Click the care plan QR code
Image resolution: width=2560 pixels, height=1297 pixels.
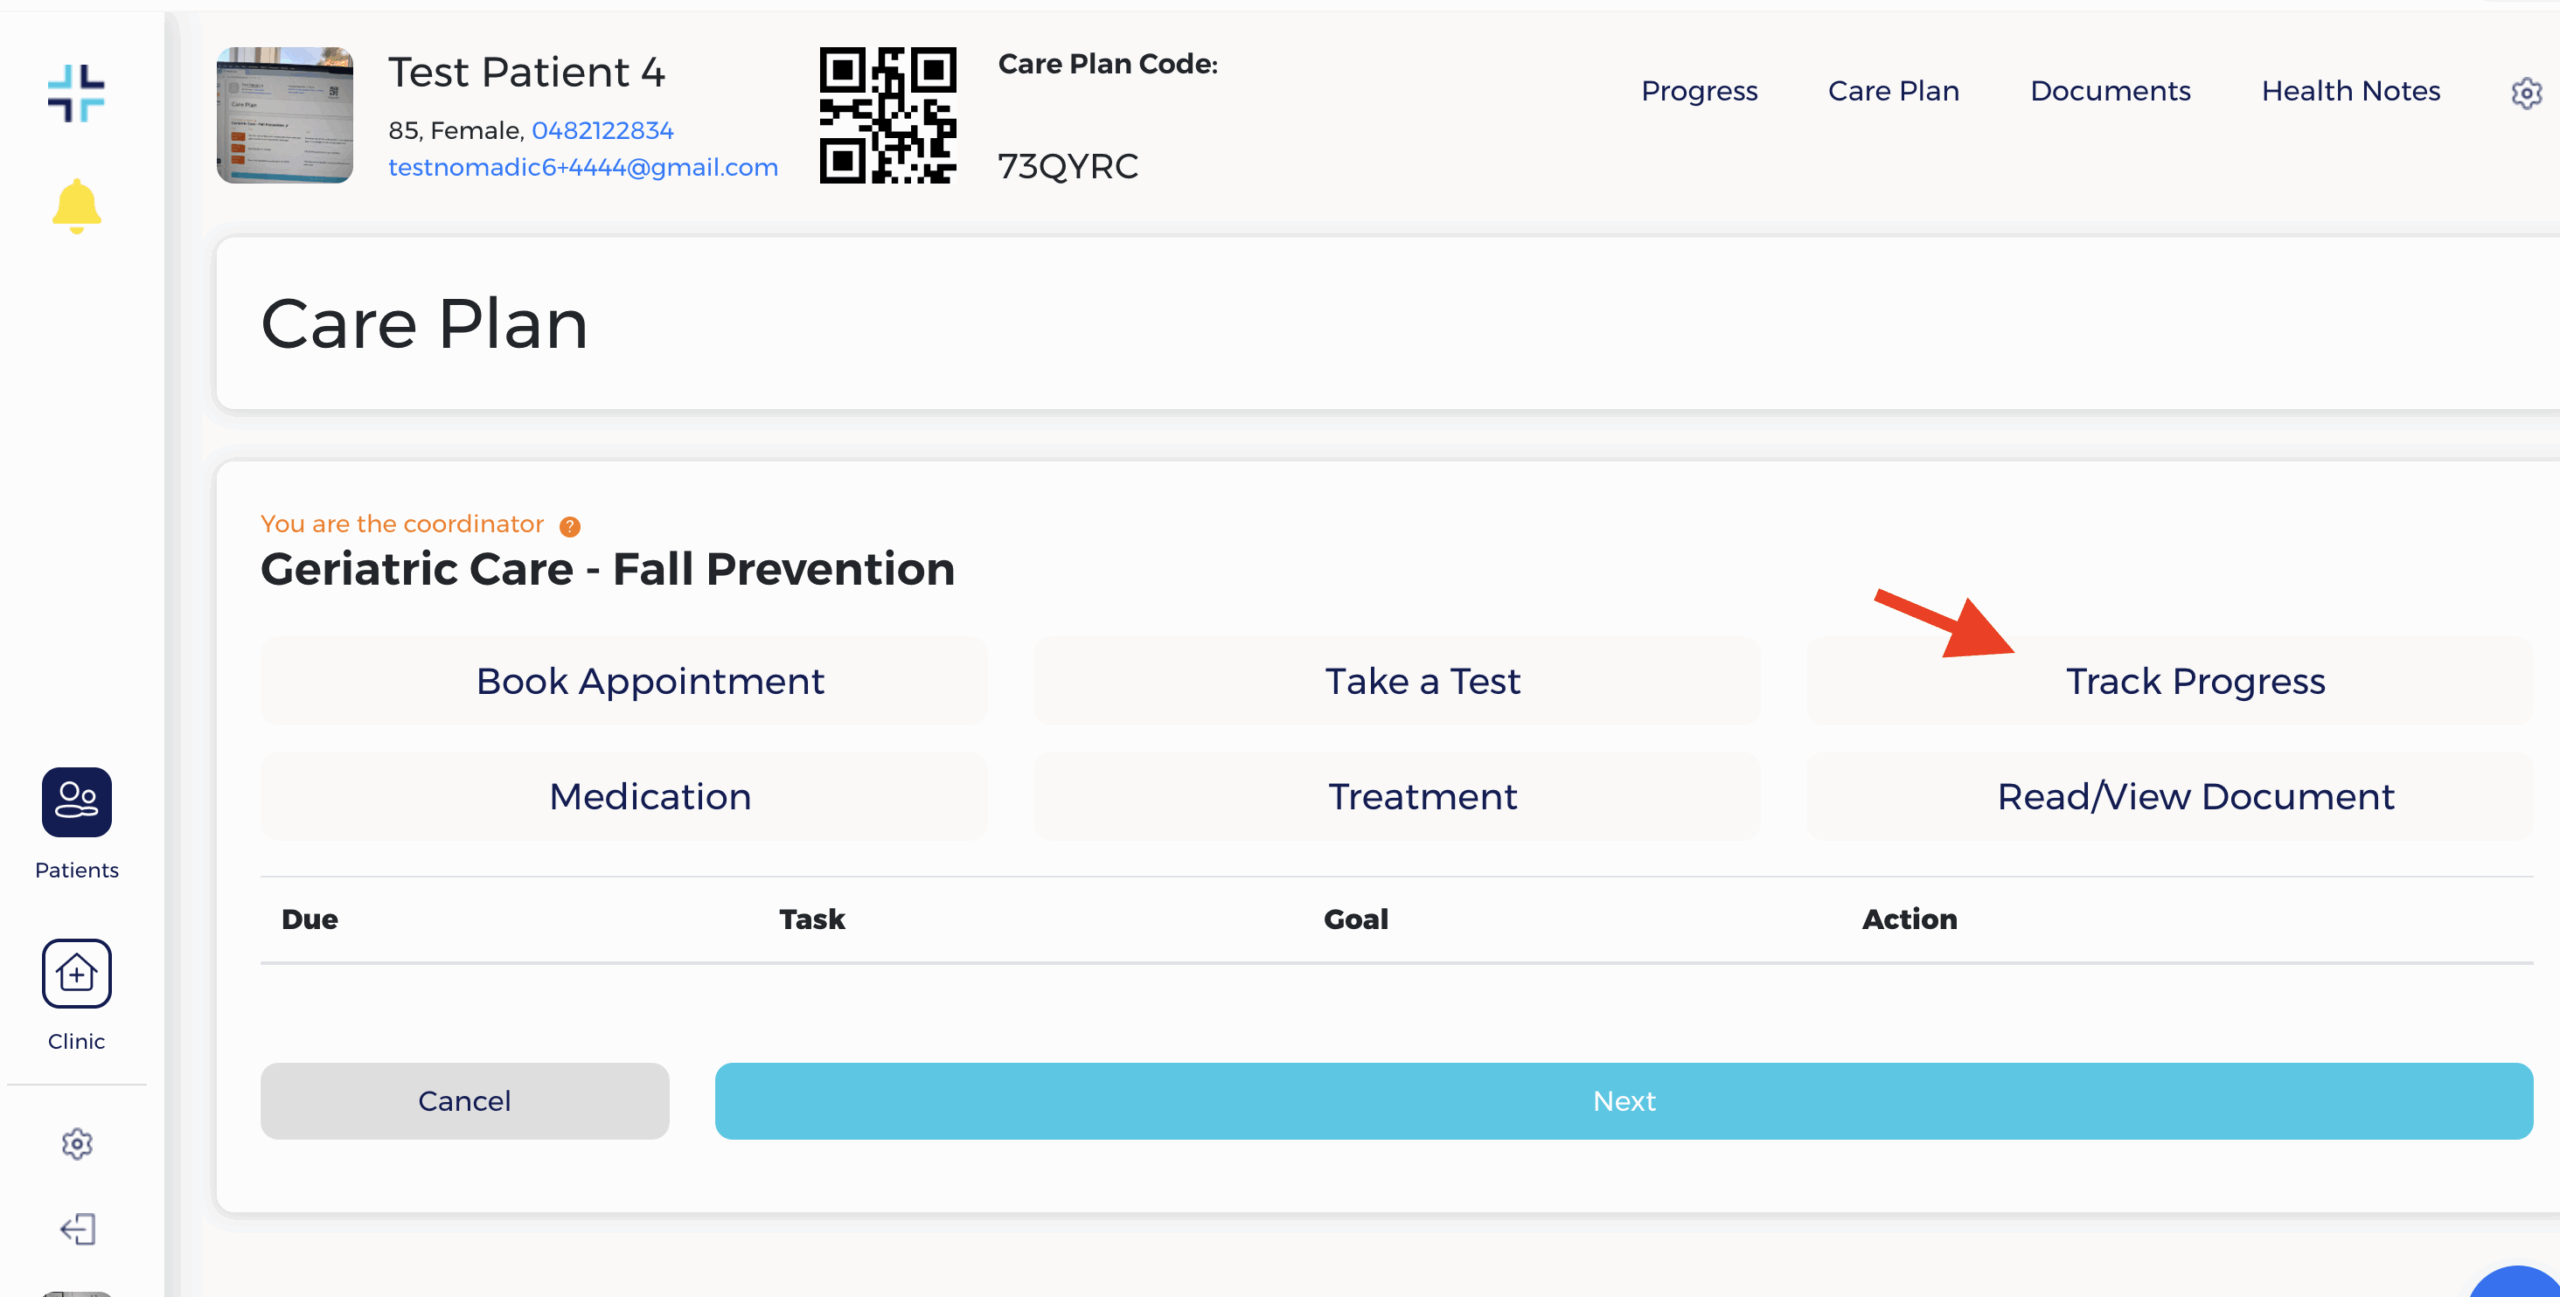coord(887,115)
